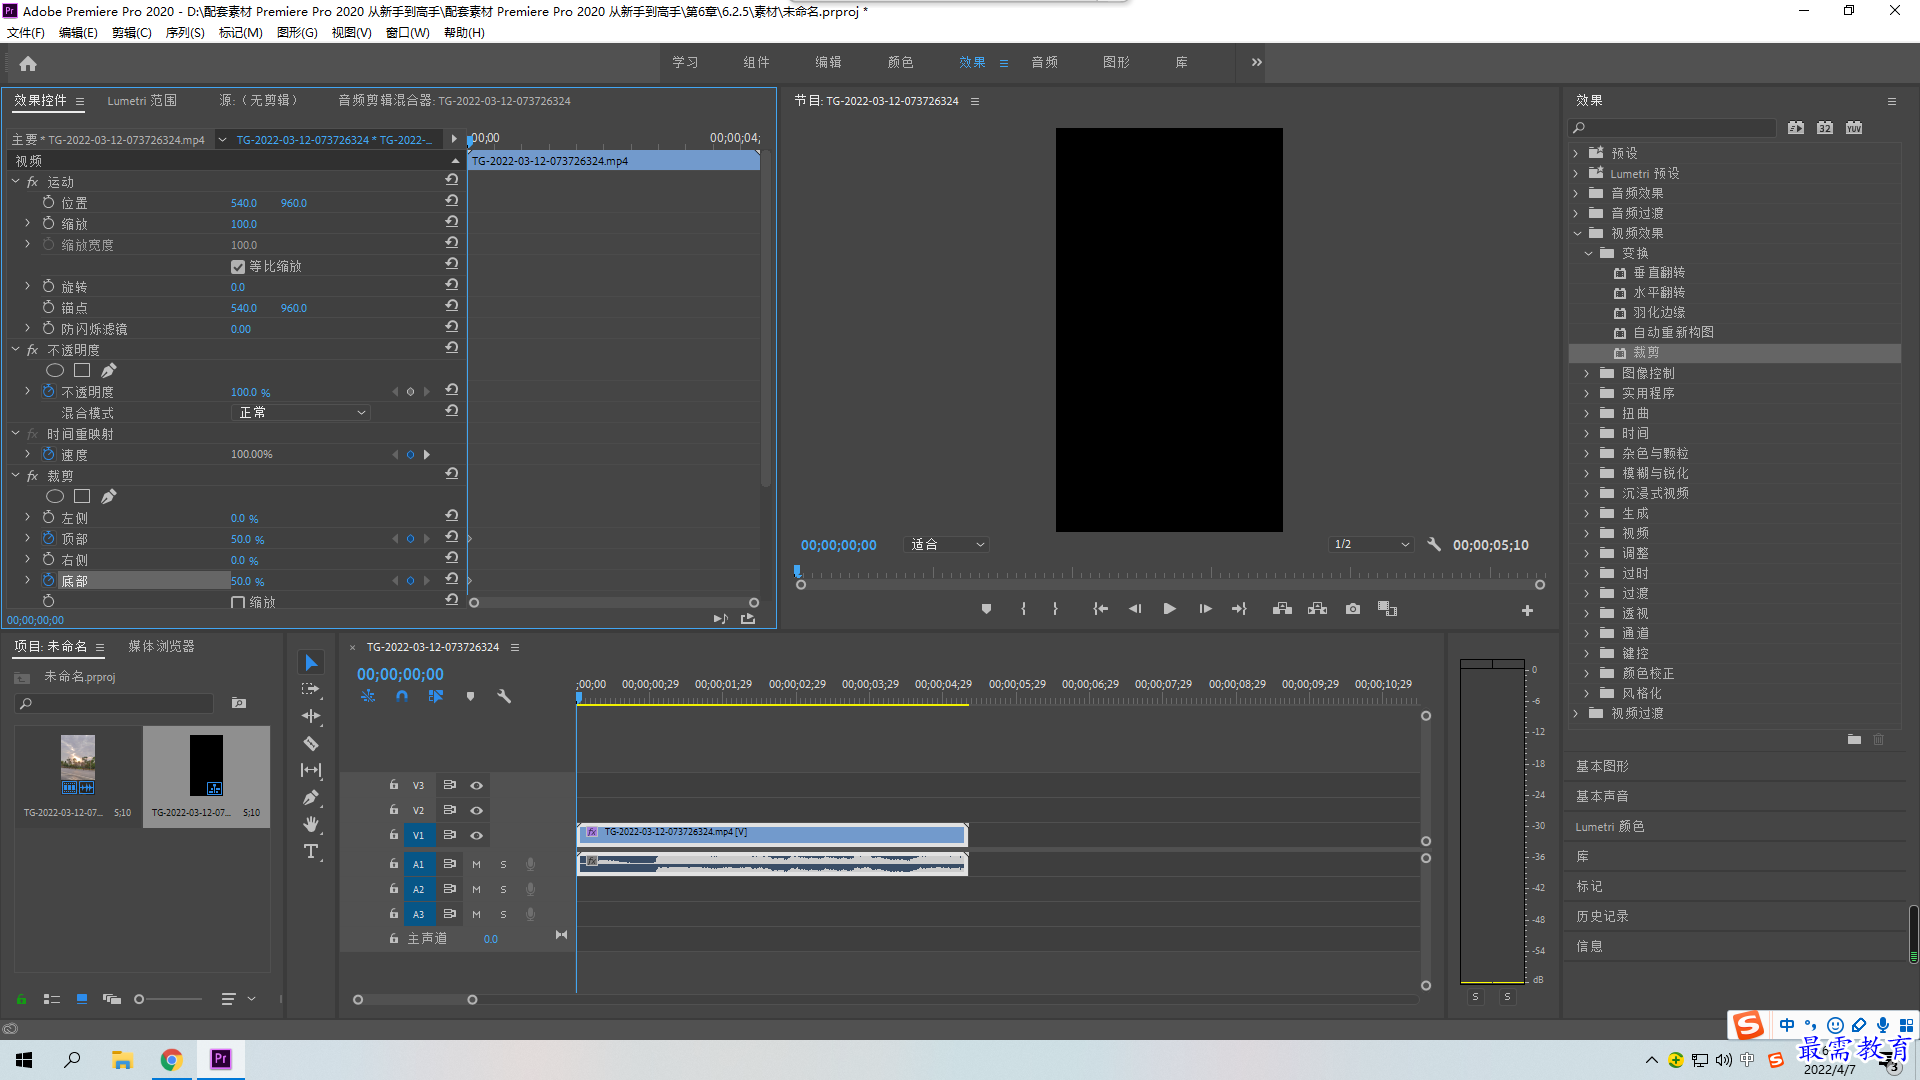Expand 图像控制 effects folder
The height and width of the screenshot is (1080, 1920).
click(1586, 373)
